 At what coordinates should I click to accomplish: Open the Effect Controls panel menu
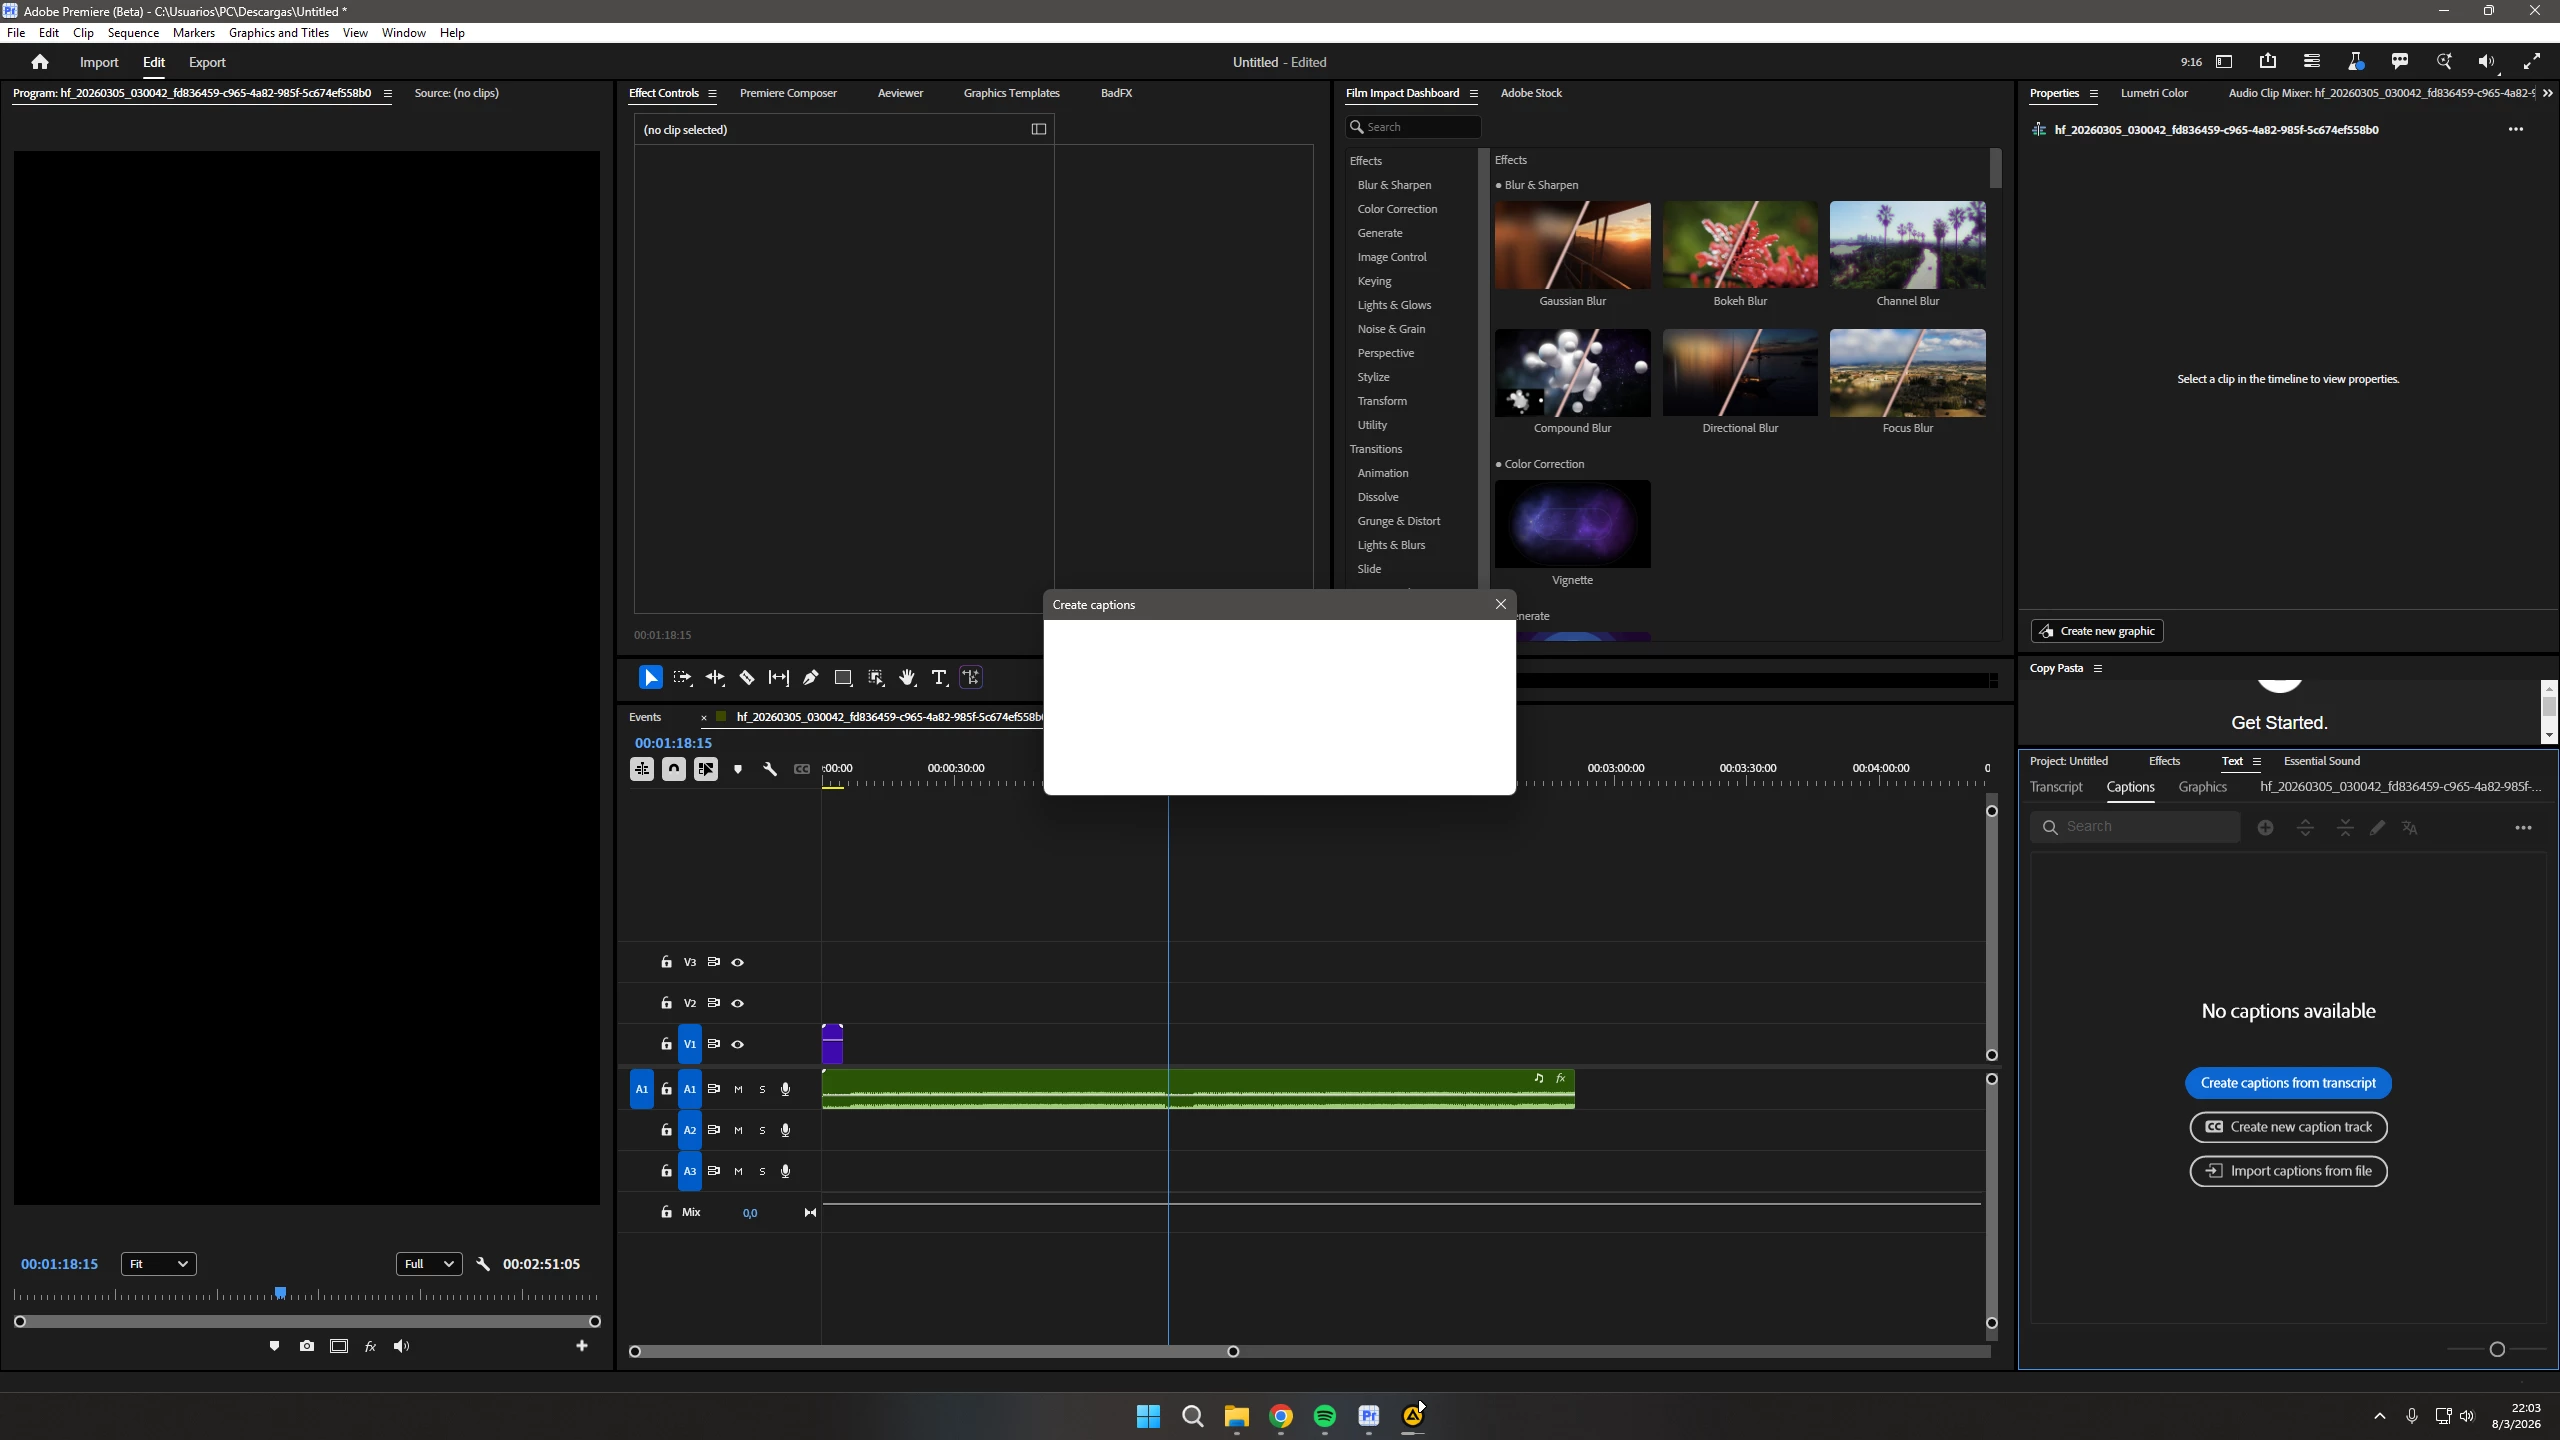(712, 93)
